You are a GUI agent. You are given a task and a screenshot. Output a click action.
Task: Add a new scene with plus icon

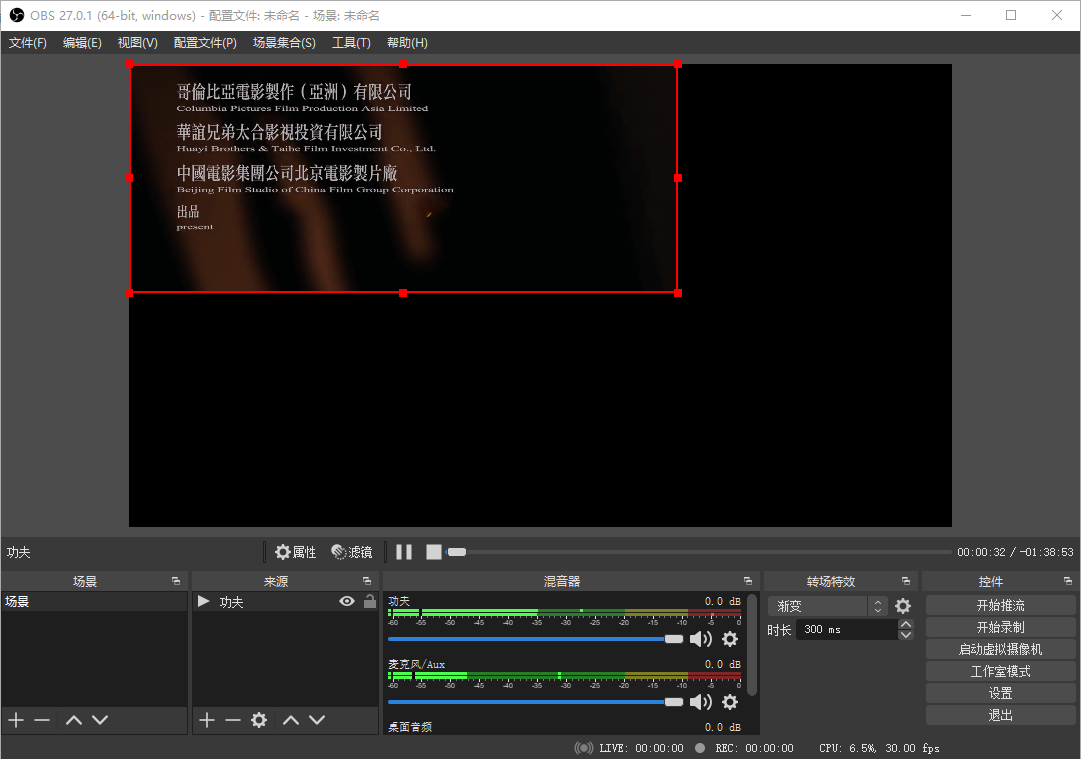pyautogui.click(x=16, y=720)
